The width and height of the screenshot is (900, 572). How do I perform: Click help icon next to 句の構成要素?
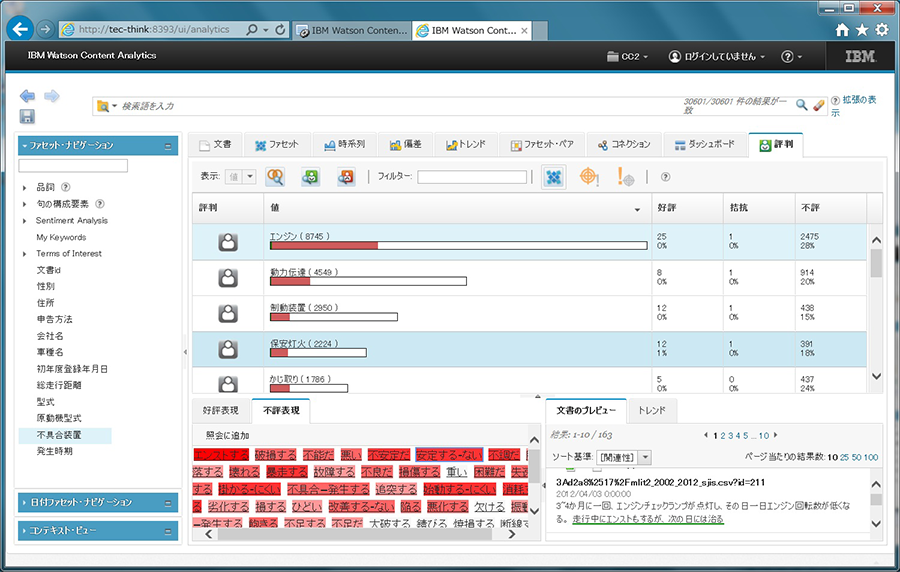click(100, 204)
